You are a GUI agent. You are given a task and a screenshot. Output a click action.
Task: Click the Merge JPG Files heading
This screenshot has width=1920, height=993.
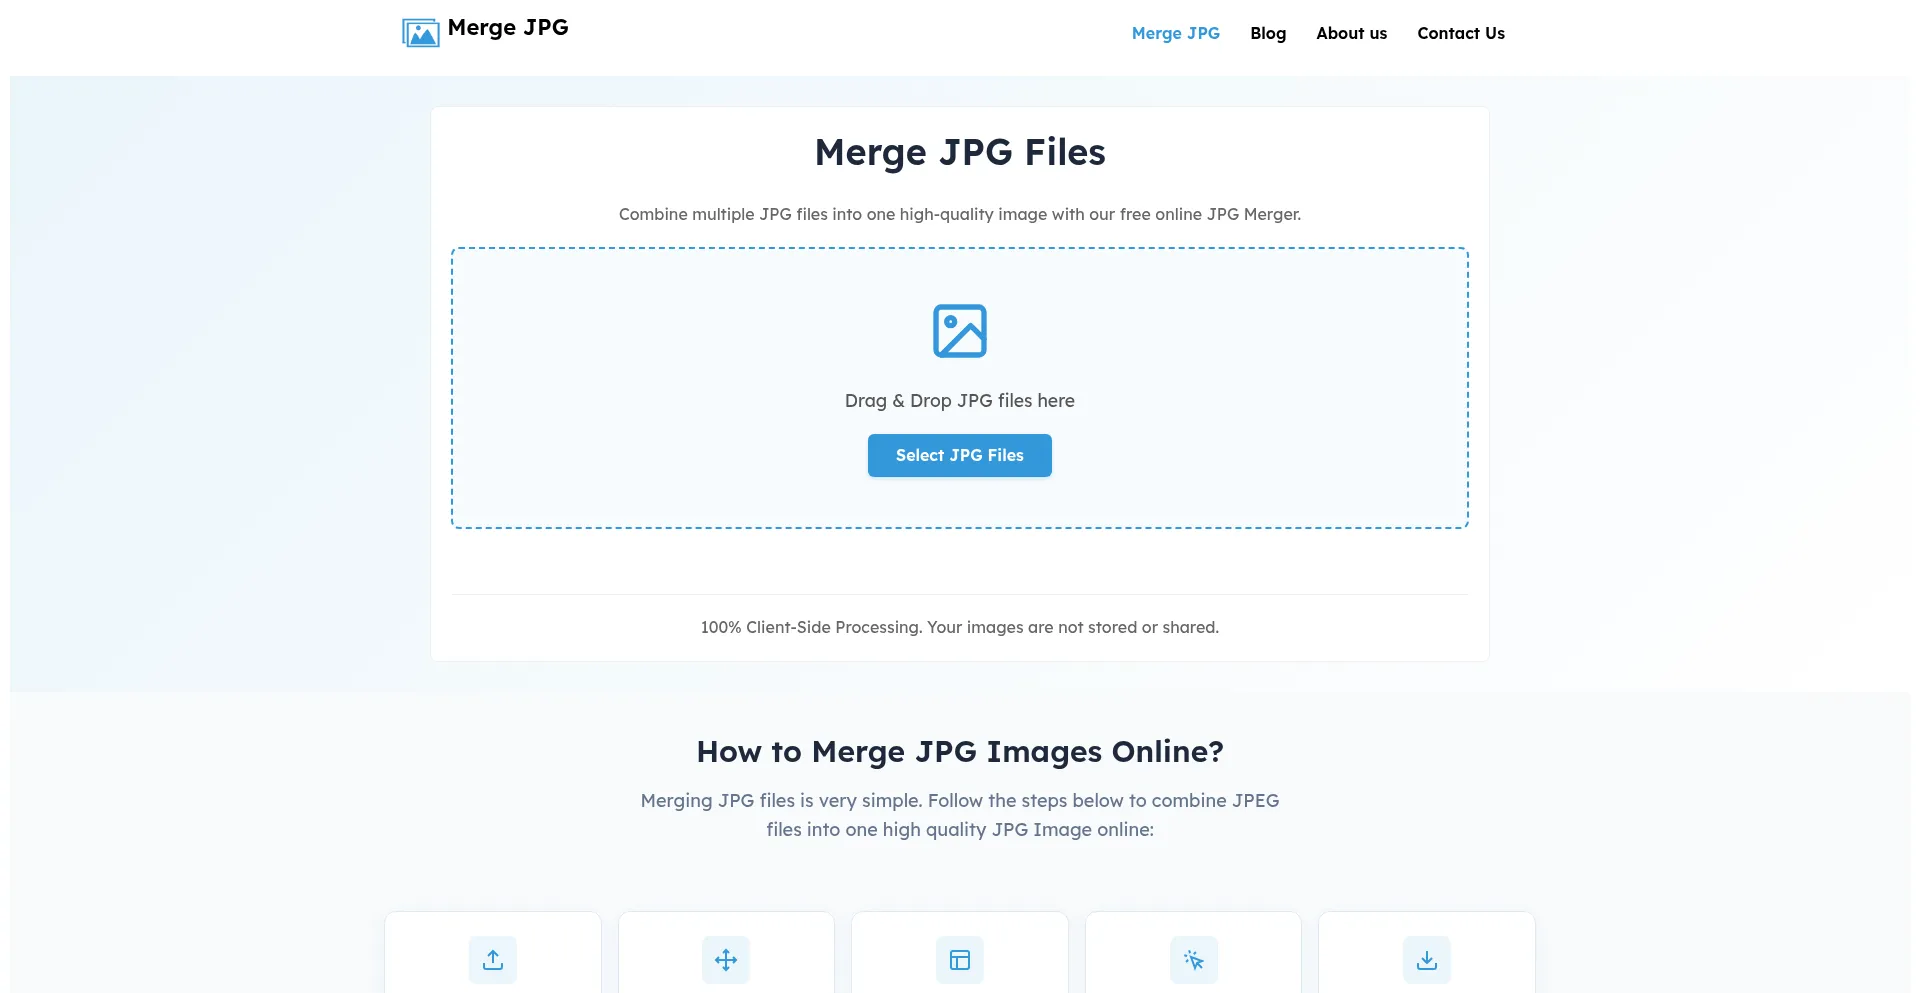[960, 152]
